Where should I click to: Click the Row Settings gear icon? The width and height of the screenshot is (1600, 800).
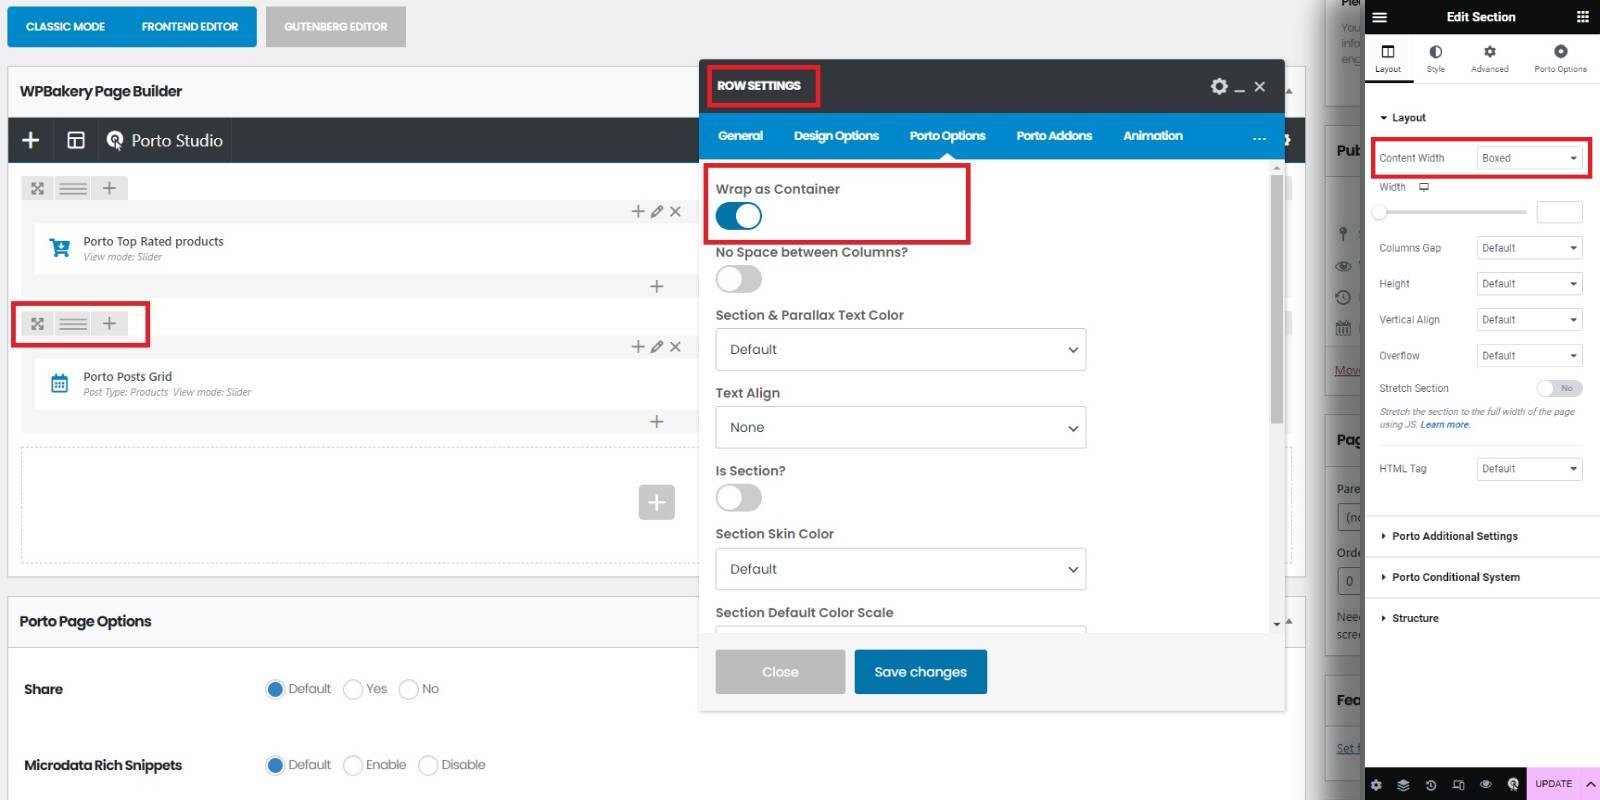pos(1218,86)
